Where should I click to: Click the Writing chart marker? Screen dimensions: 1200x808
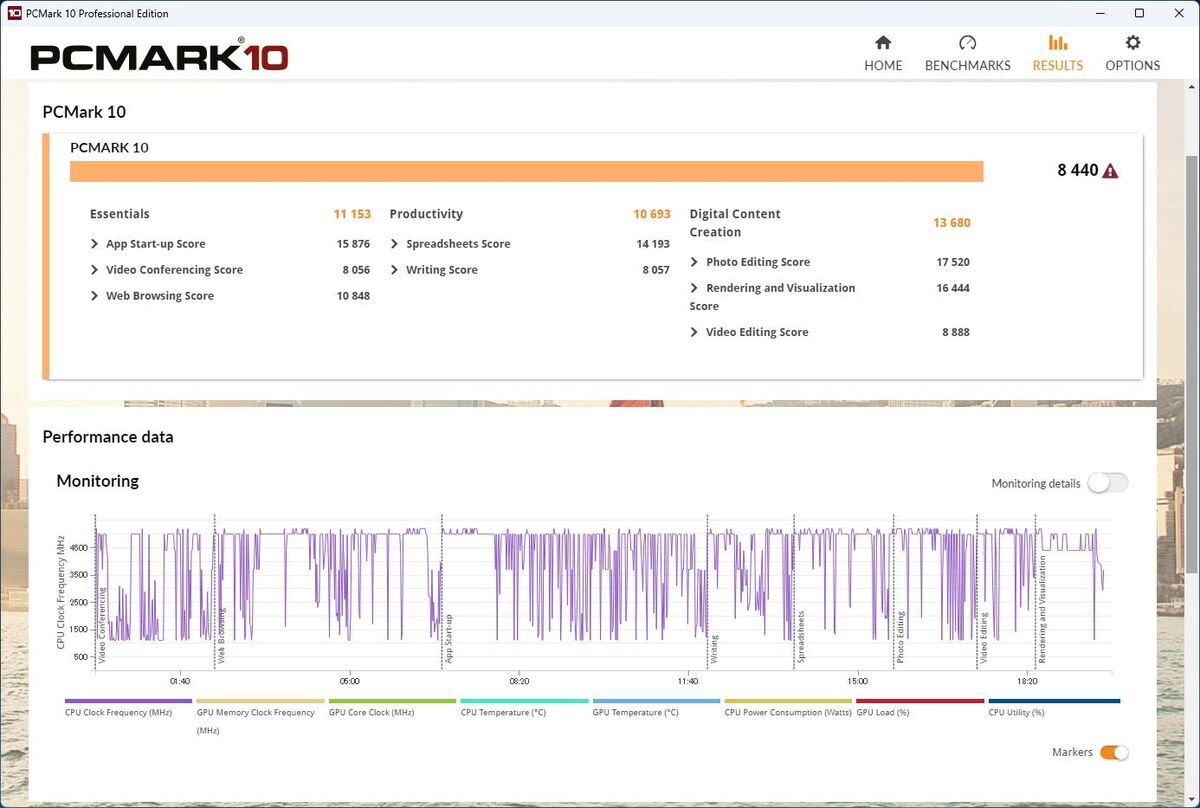coord(714,649)
